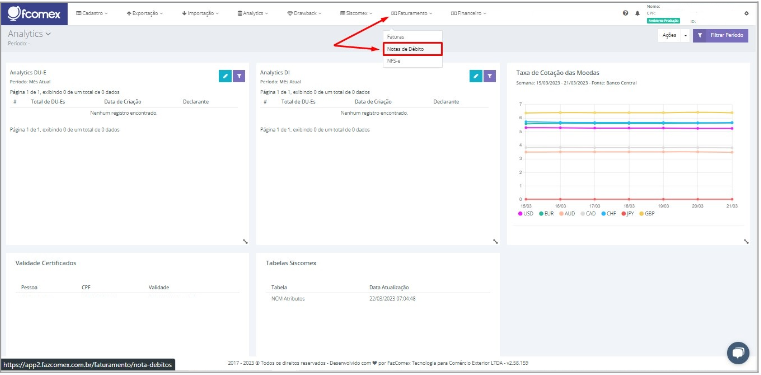Screen dimensions: 761x375
Task: Edit the Analytics DI widget
Action: tap(476, 76)
